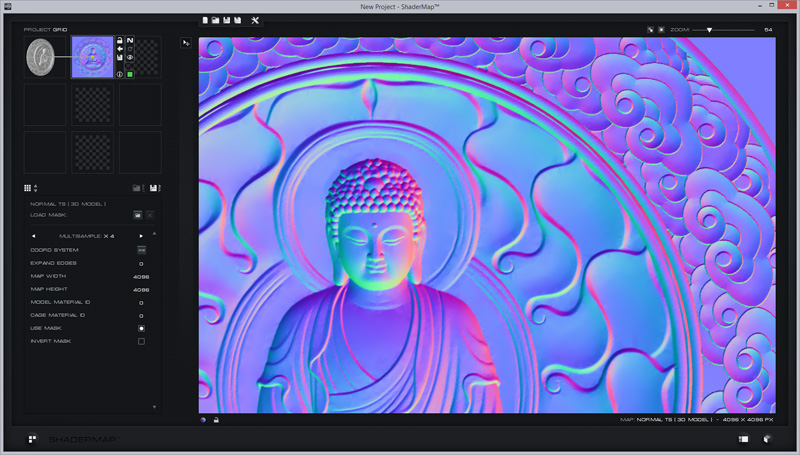Create a new project with the blank page icon

click(205, 20)
